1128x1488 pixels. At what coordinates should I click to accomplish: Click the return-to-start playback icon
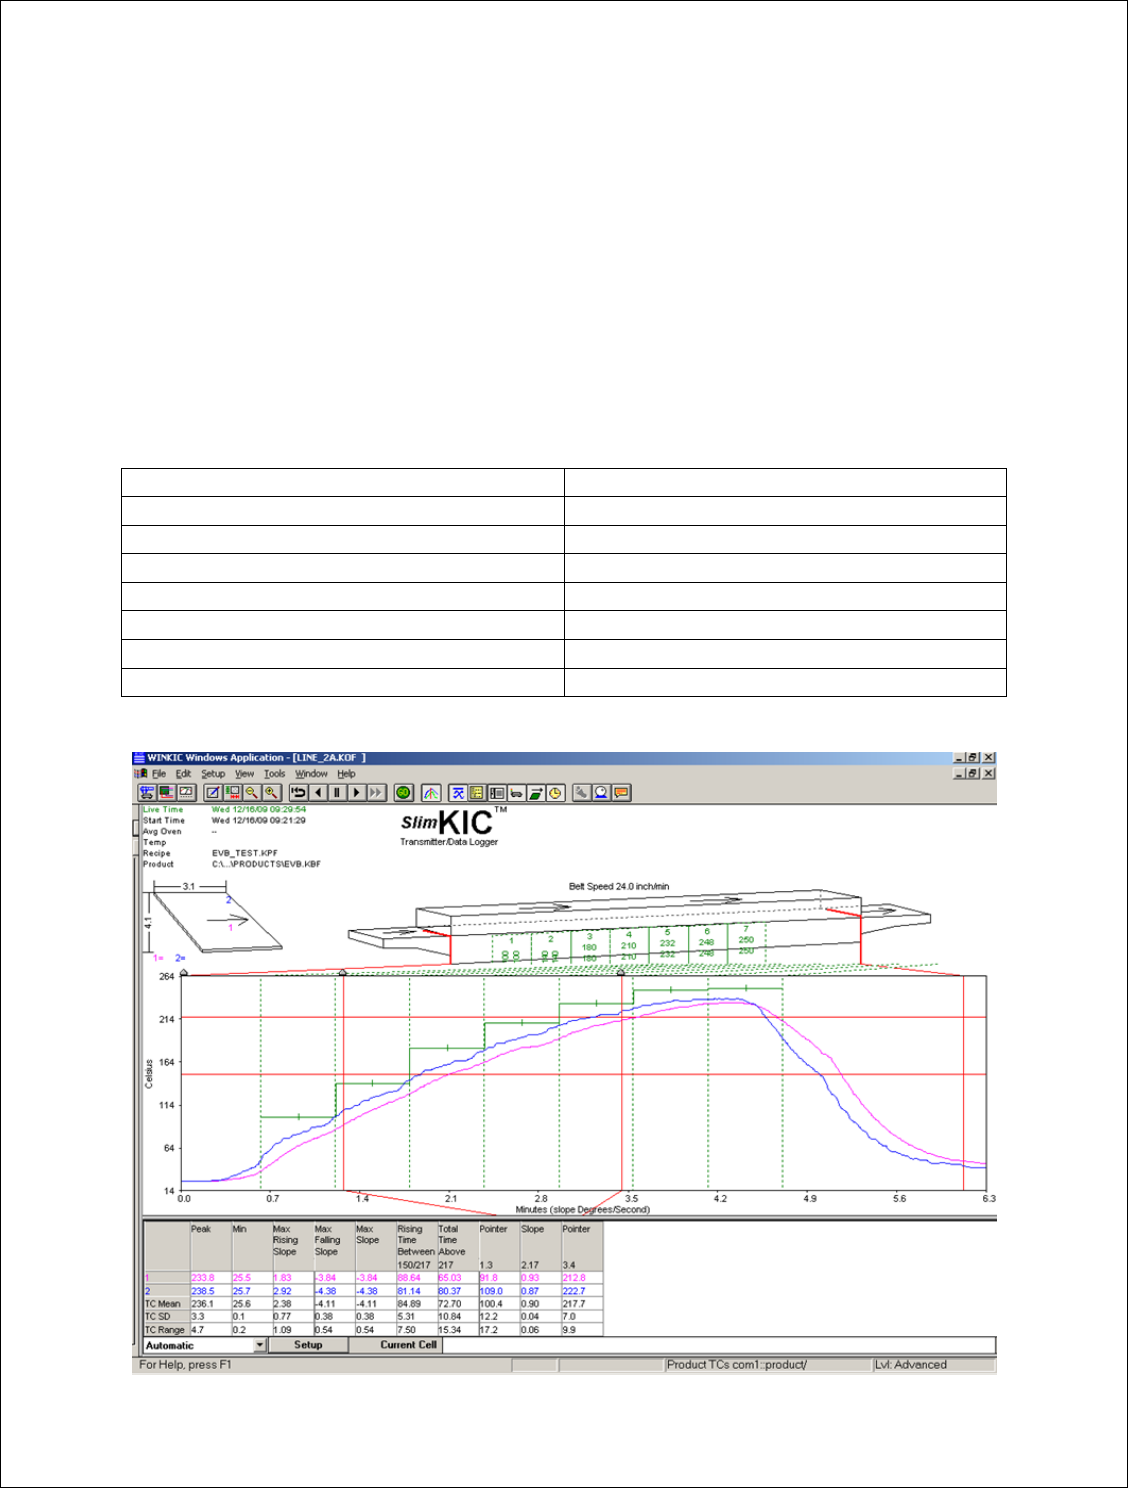[x=299, y=793]
